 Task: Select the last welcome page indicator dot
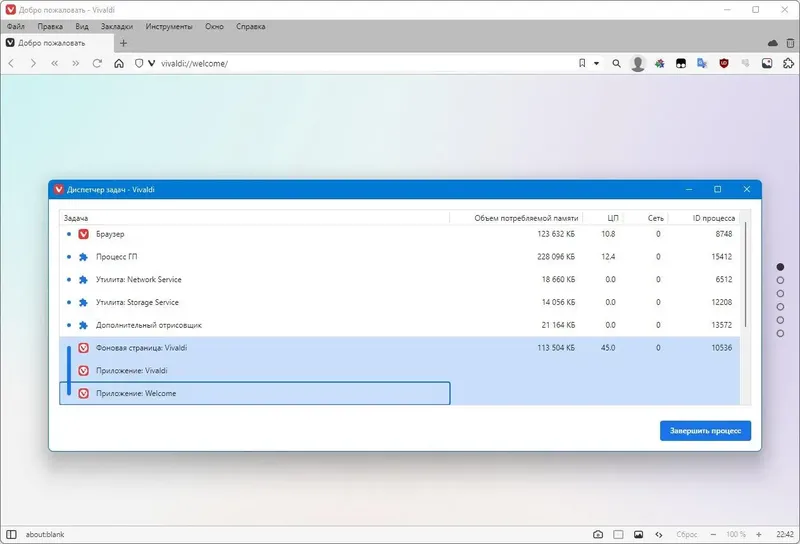point(780,333)
